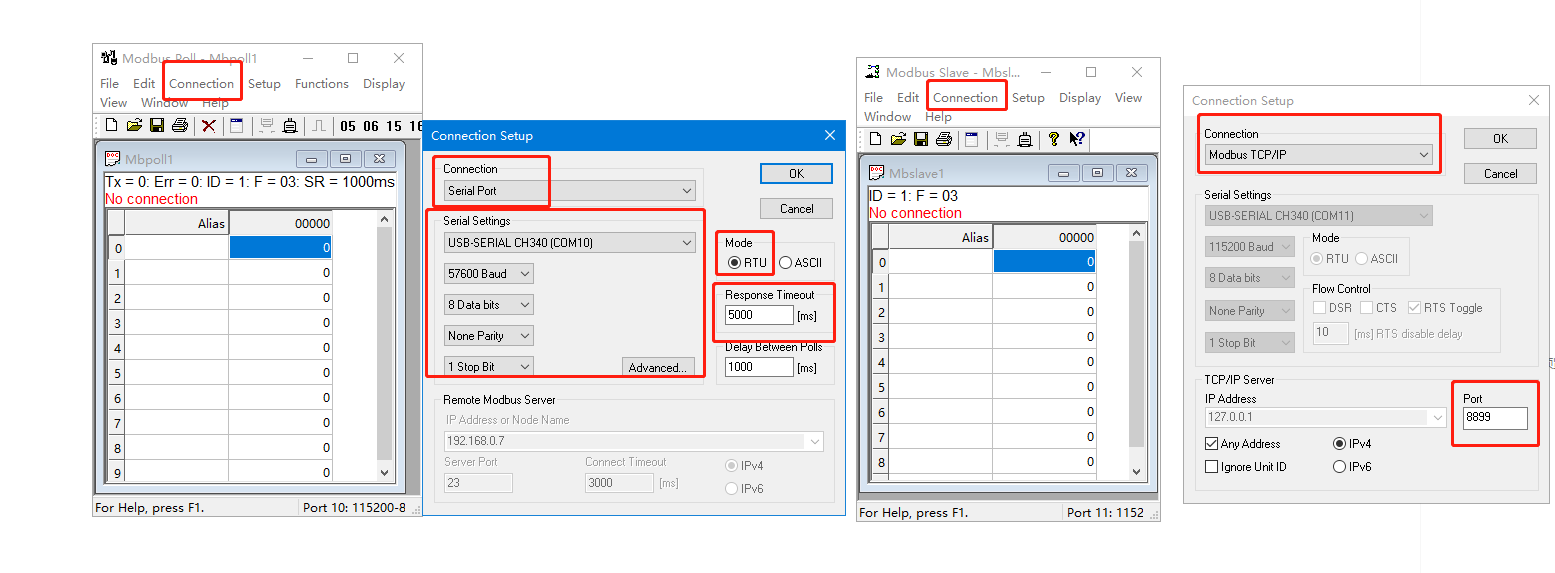Click yellow question mark About icon in Modbus Slave
The height and width of the screenshot is (573, 1555).
1054,139
